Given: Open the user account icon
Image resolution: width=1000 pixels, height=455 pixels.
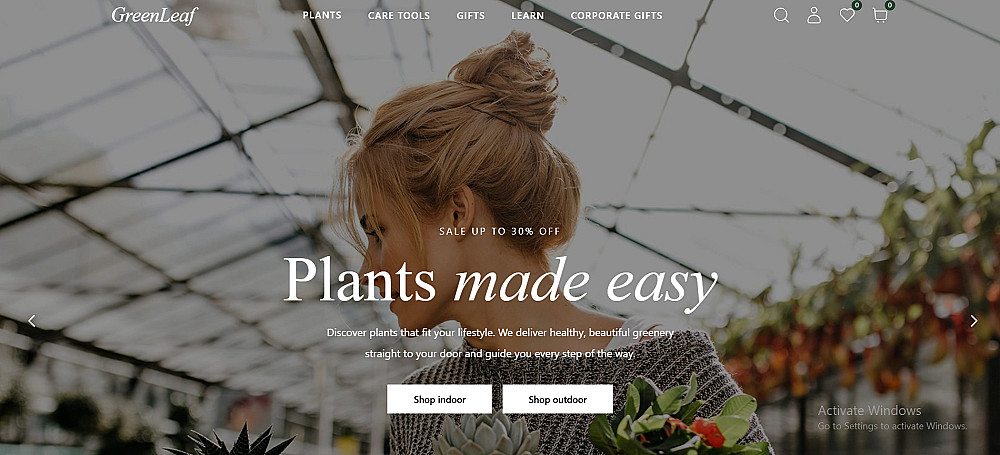Looking at the screenshot, I should [x=814, y=15].
